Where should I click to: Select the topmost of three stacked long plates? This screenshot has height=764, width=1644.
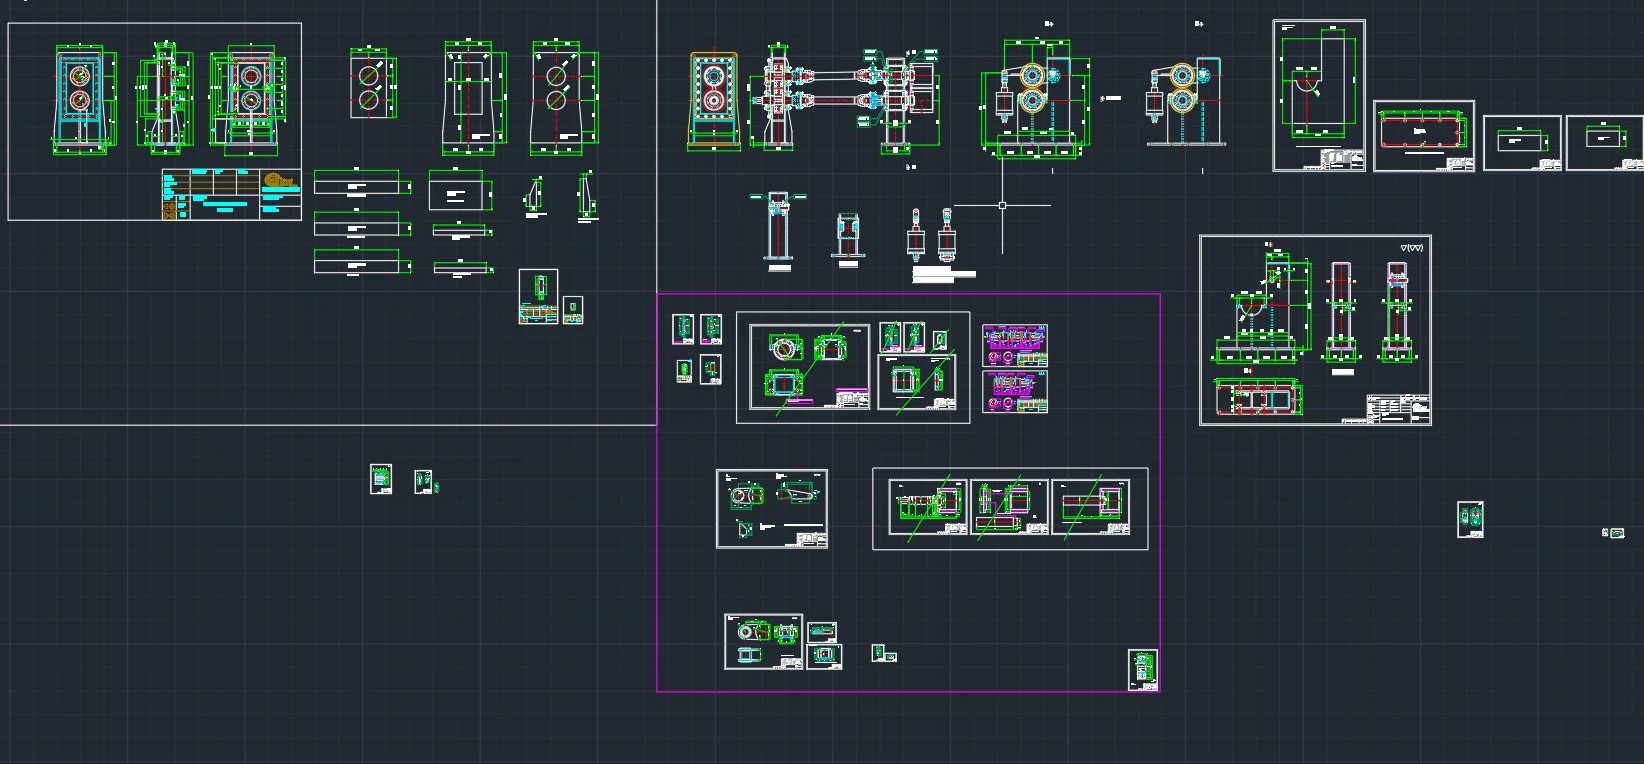(x=360, y=184)
